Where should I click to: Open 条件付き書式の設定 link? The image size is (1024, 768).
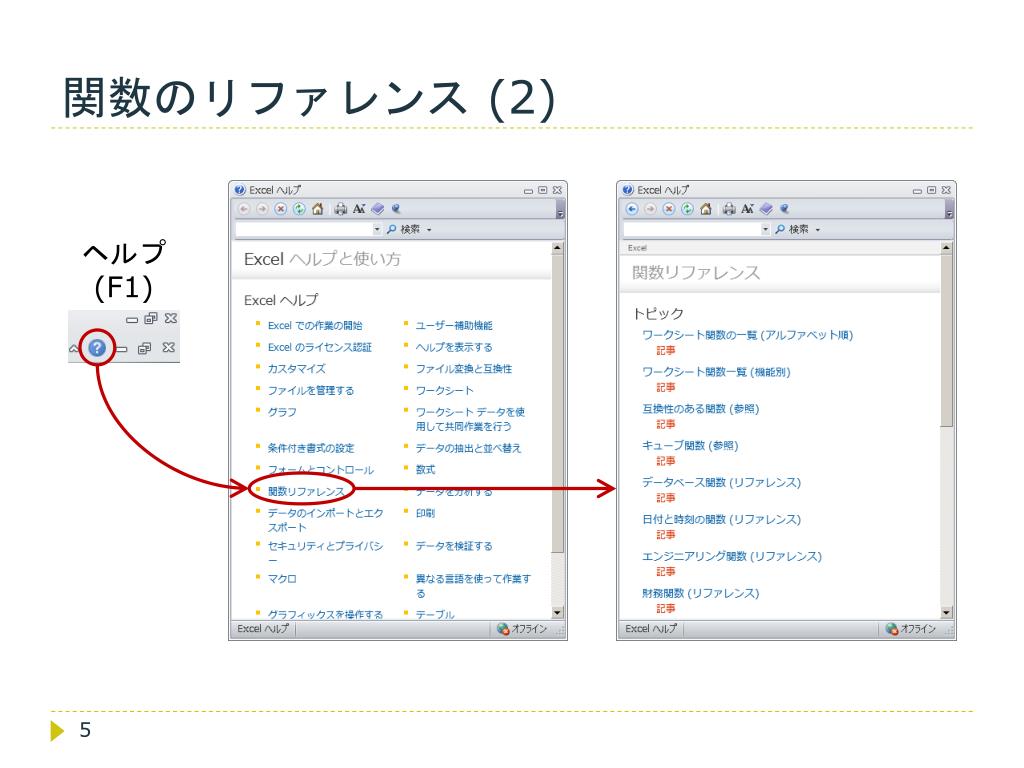[310, 448]
